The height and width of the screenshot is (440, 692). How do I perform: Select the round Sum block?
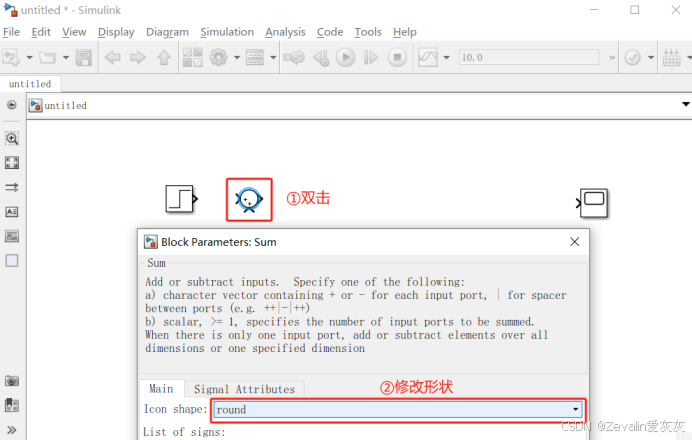coord(249,199)
